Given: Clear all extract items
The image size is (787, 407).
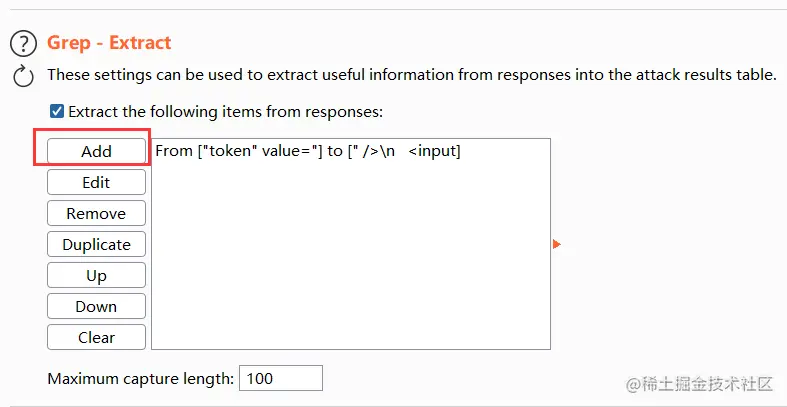Looking at the screenshot, I should 96,337.
